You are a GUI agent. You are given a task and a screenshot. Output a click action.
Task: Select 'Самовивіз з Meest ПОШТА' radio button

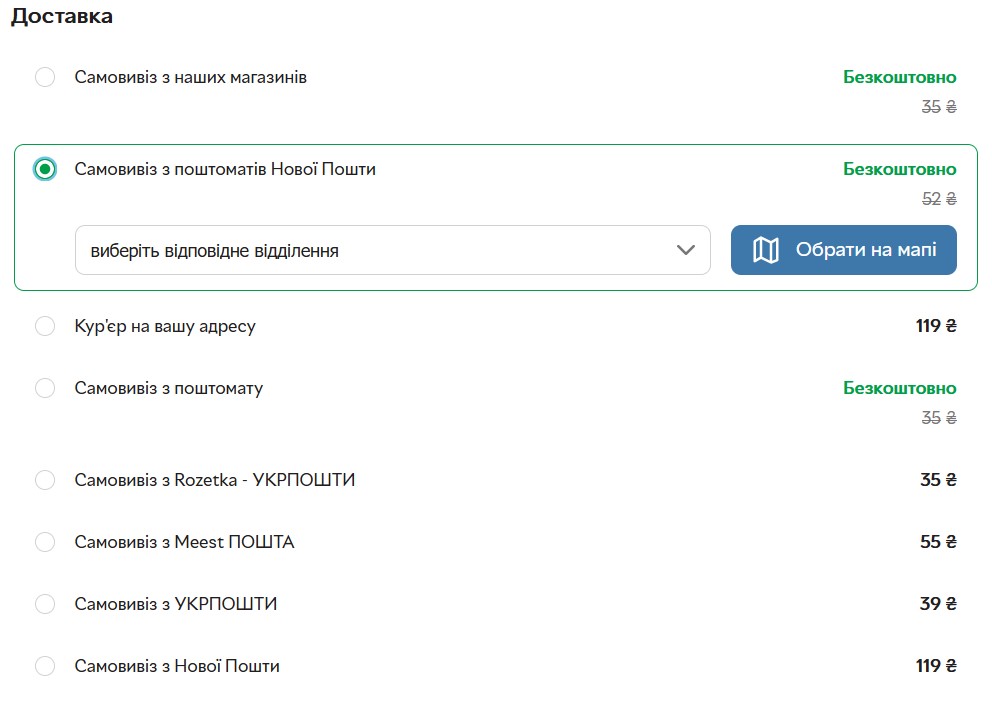click(45, 542)
